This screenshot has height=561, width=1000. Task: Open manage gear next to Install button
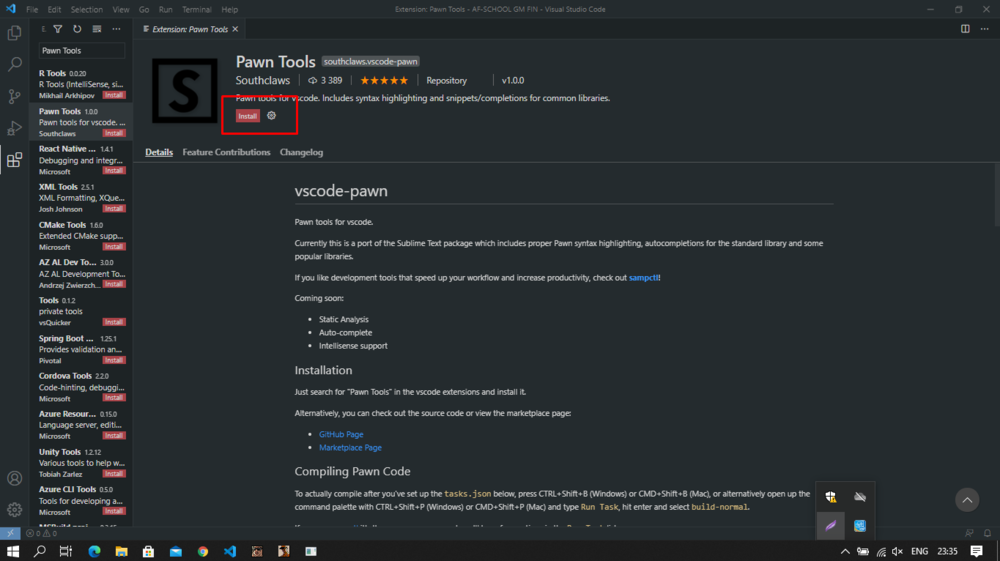click(x=272, y=115)
